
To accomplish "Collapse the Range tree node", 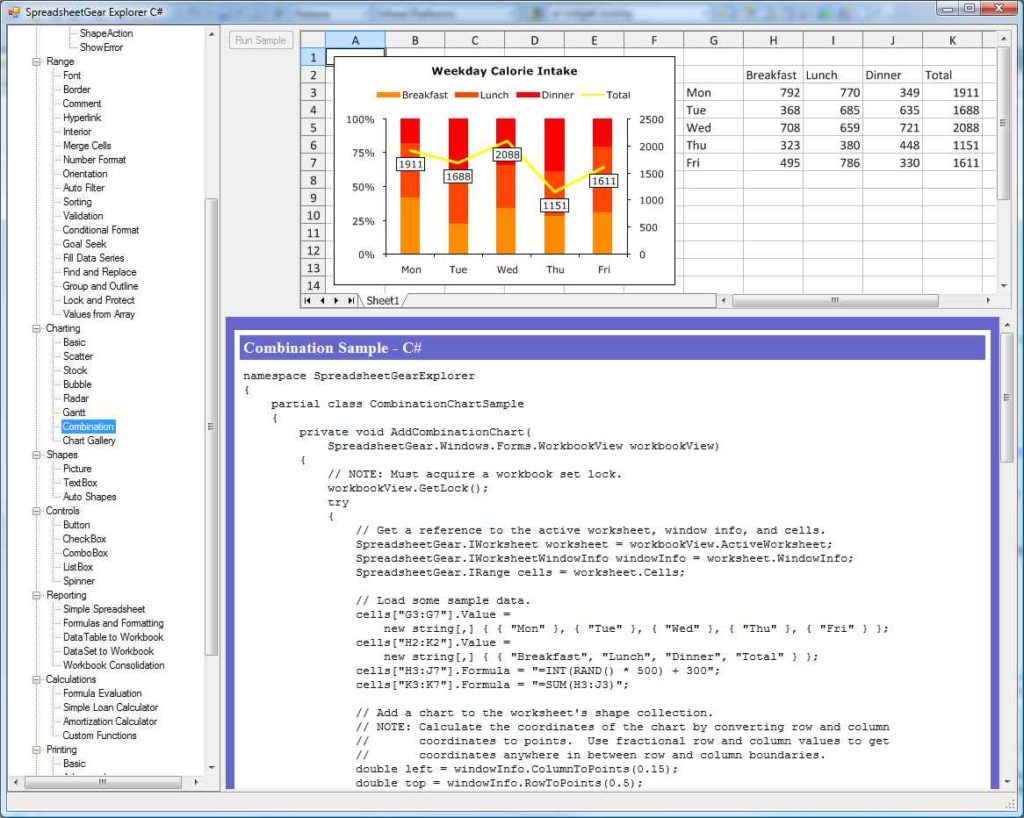I will point(37,62).
